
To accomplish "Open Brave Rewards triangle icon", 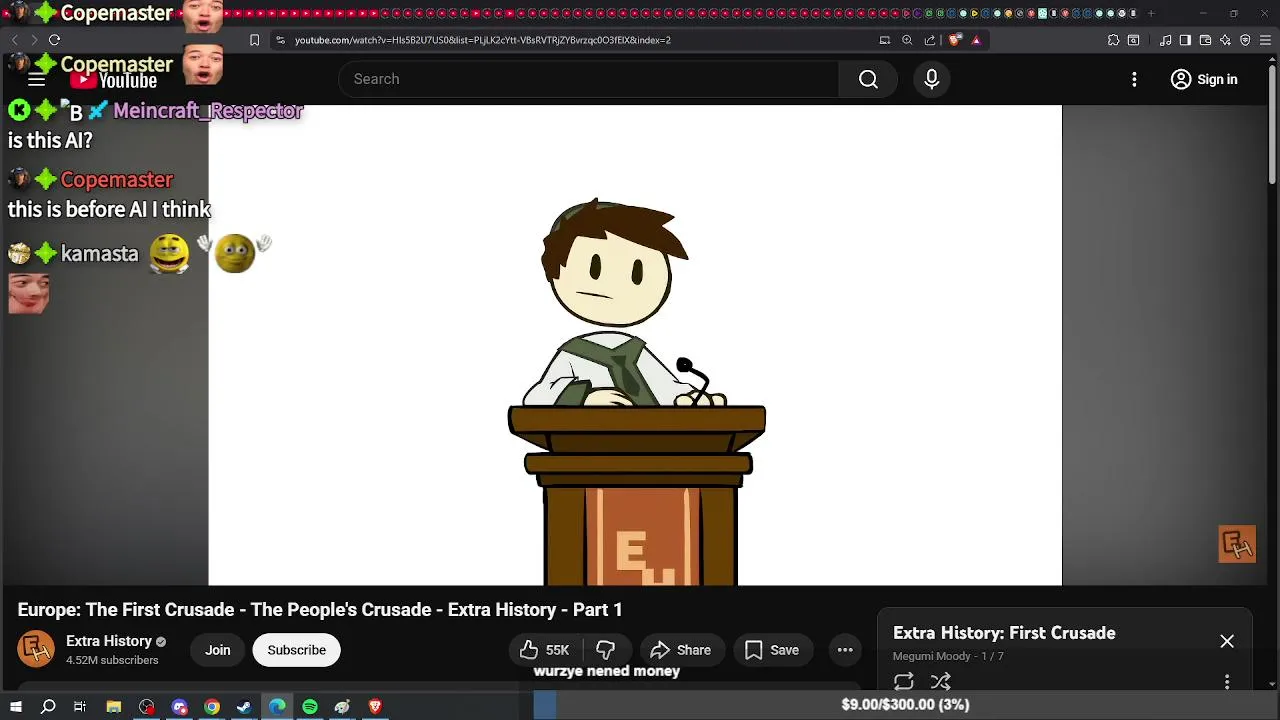I will (976, 40).
